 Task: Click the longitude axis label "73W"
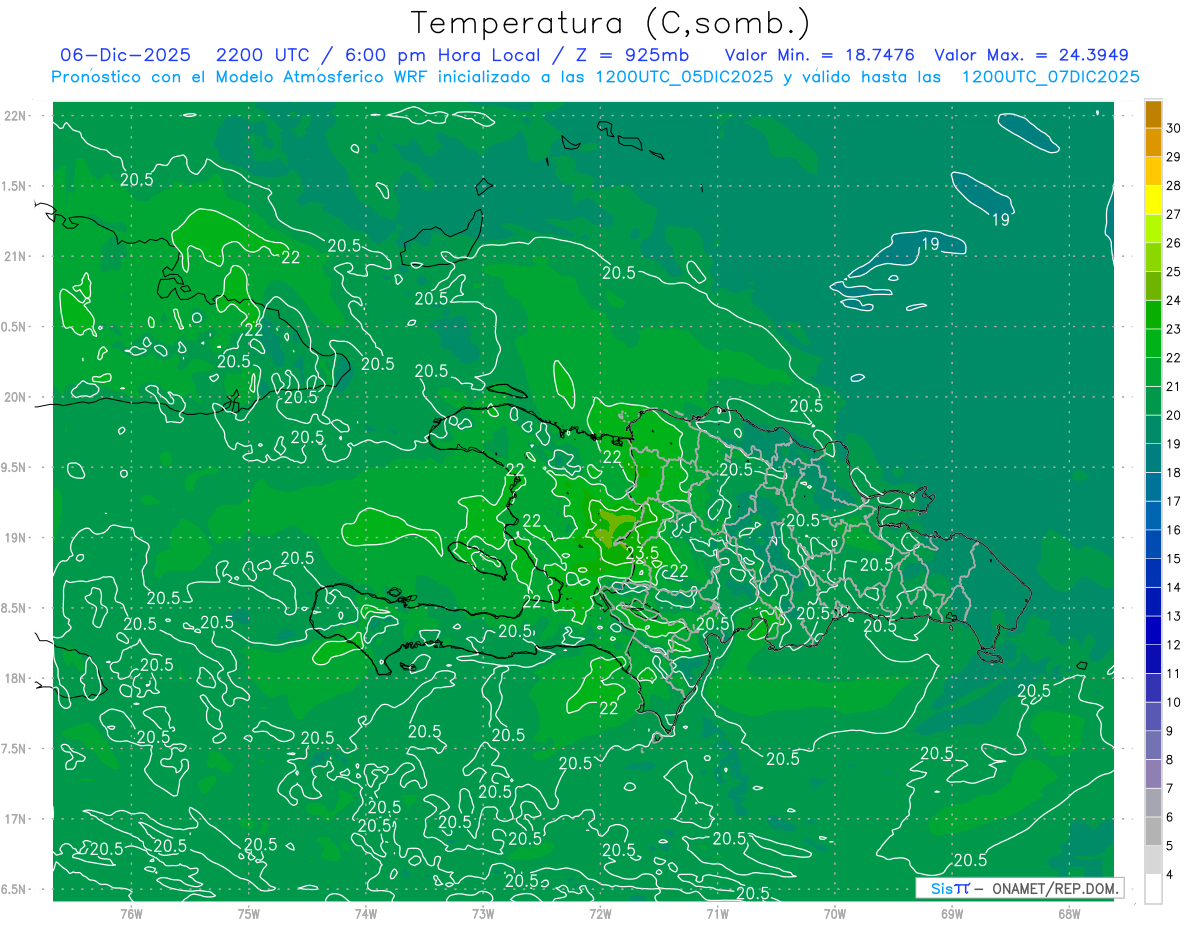pos(483,914)
